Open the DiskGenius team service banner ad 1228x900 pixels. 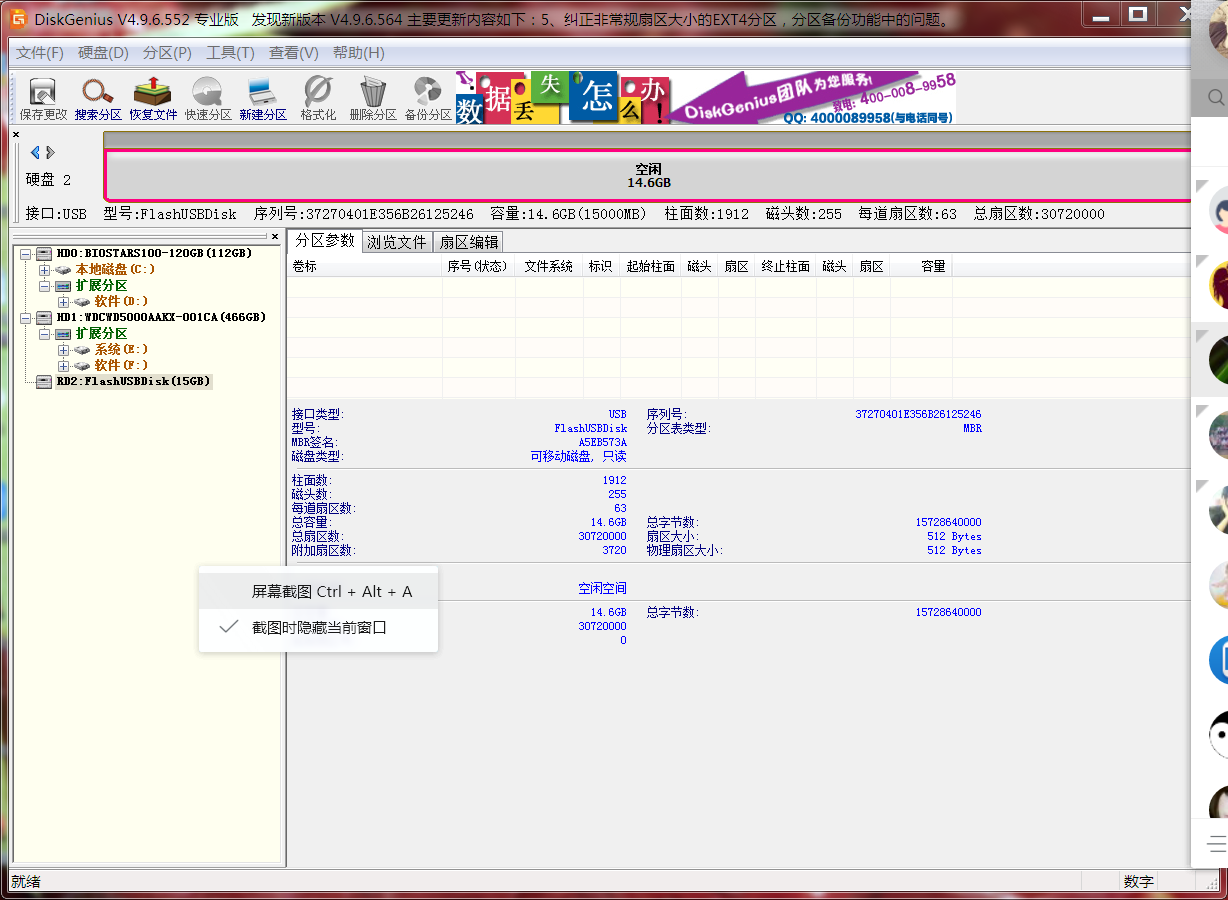(812, 97)
